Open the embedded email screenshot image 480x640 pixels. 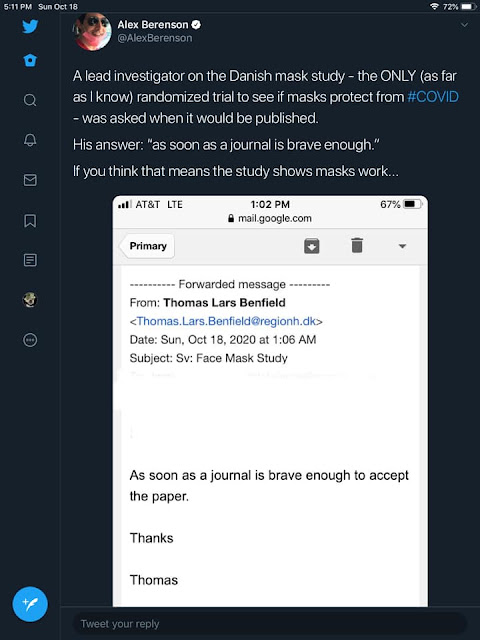click(x=270, y=401)
